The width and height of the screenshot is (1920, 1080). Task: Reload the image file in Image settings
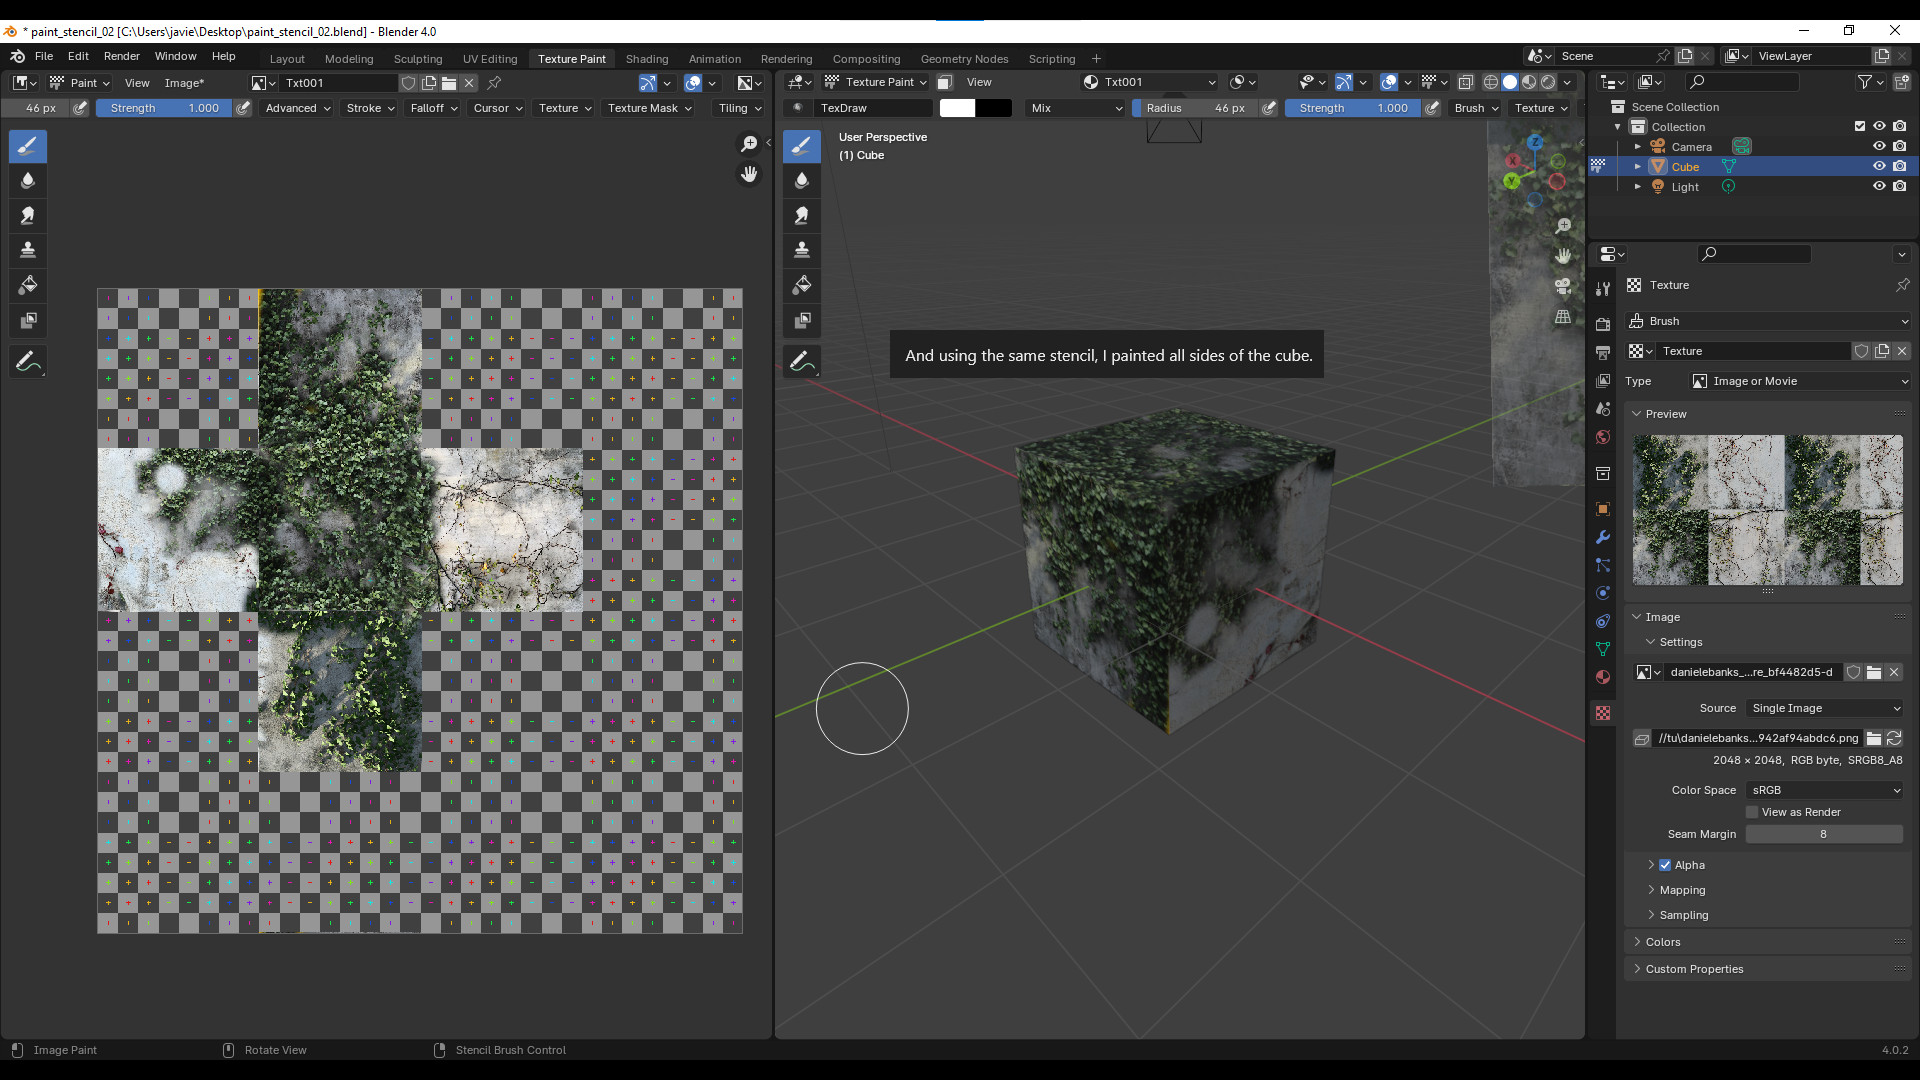[1894, 738]
